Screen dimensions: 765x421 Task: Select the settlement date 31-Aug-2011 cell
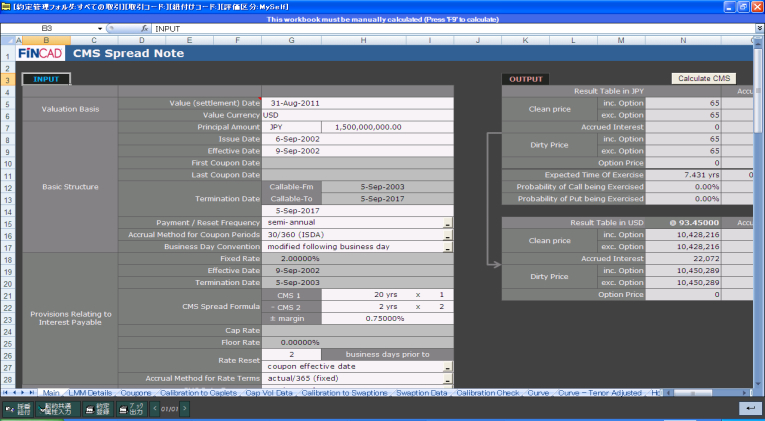click(x=358, y=103)
